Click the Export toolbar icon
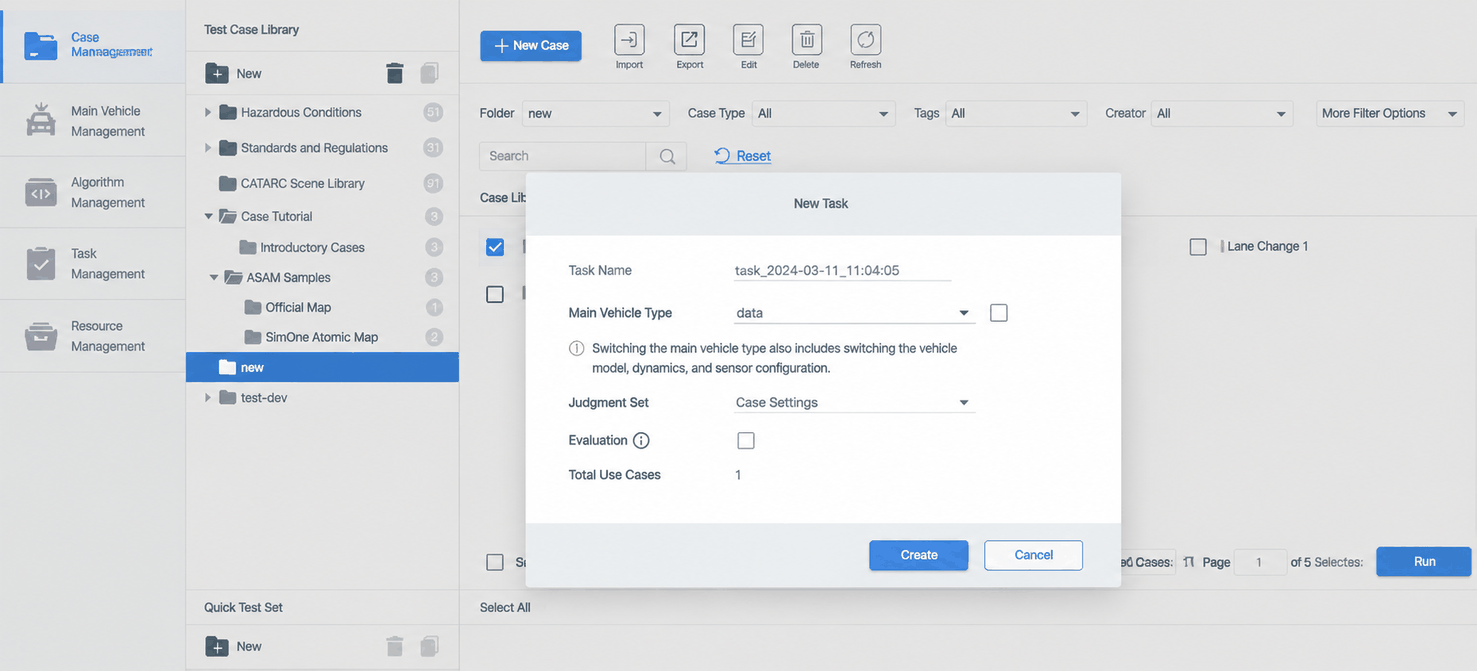This screenshot has height=671, width=1477. [x=689, y=40]
